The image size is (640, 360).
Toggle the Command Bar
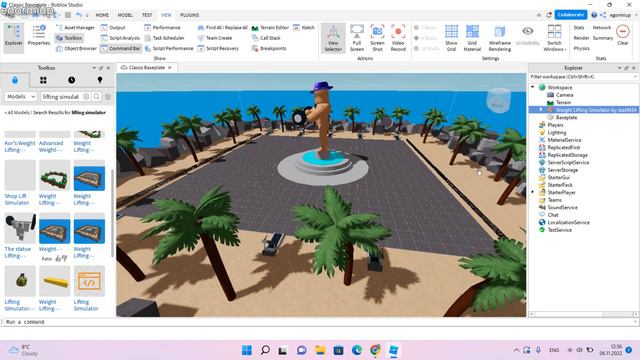pyautogui.click(x=120, y=48)
